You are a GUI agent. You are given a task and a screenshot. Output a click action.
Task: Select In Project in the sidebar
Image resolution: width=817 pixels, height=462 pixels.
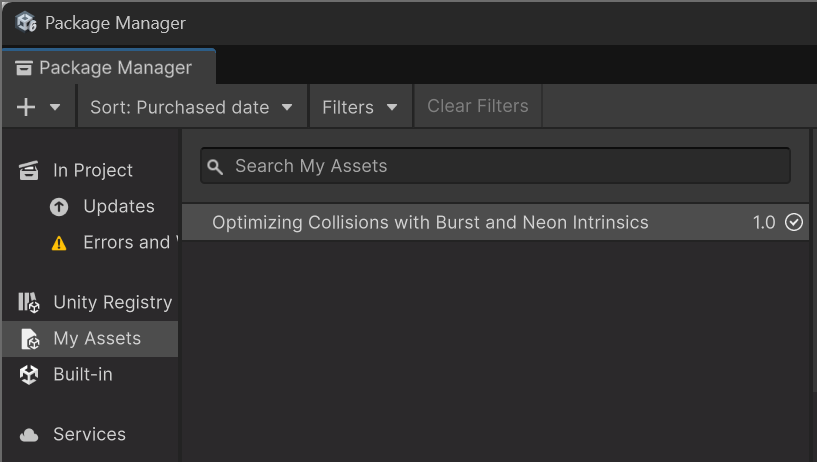click(x=90, y=170)
